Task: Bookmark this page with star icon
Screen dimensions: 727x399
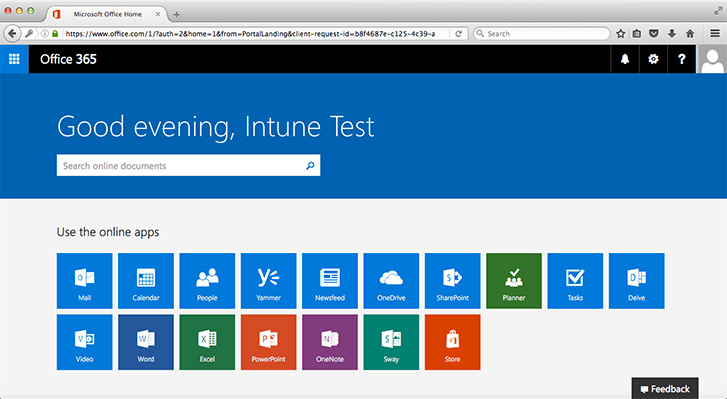Action: pos(620,33)
